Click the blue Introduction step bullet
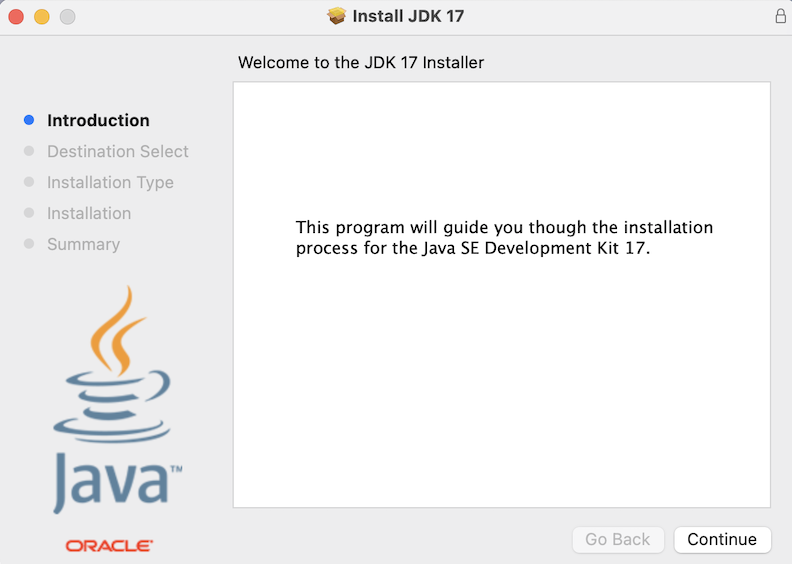The height and width of the screenshot is (564, 792). tap(29, 120)
